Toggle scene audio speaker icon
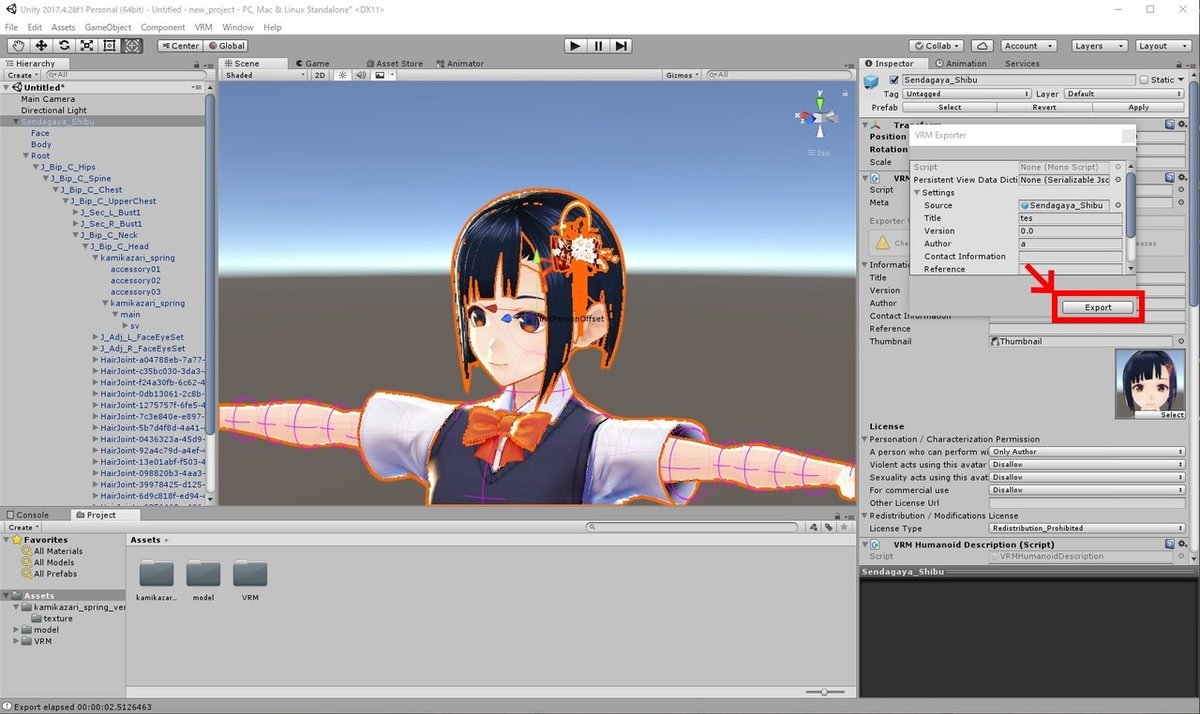 point(361,75)
